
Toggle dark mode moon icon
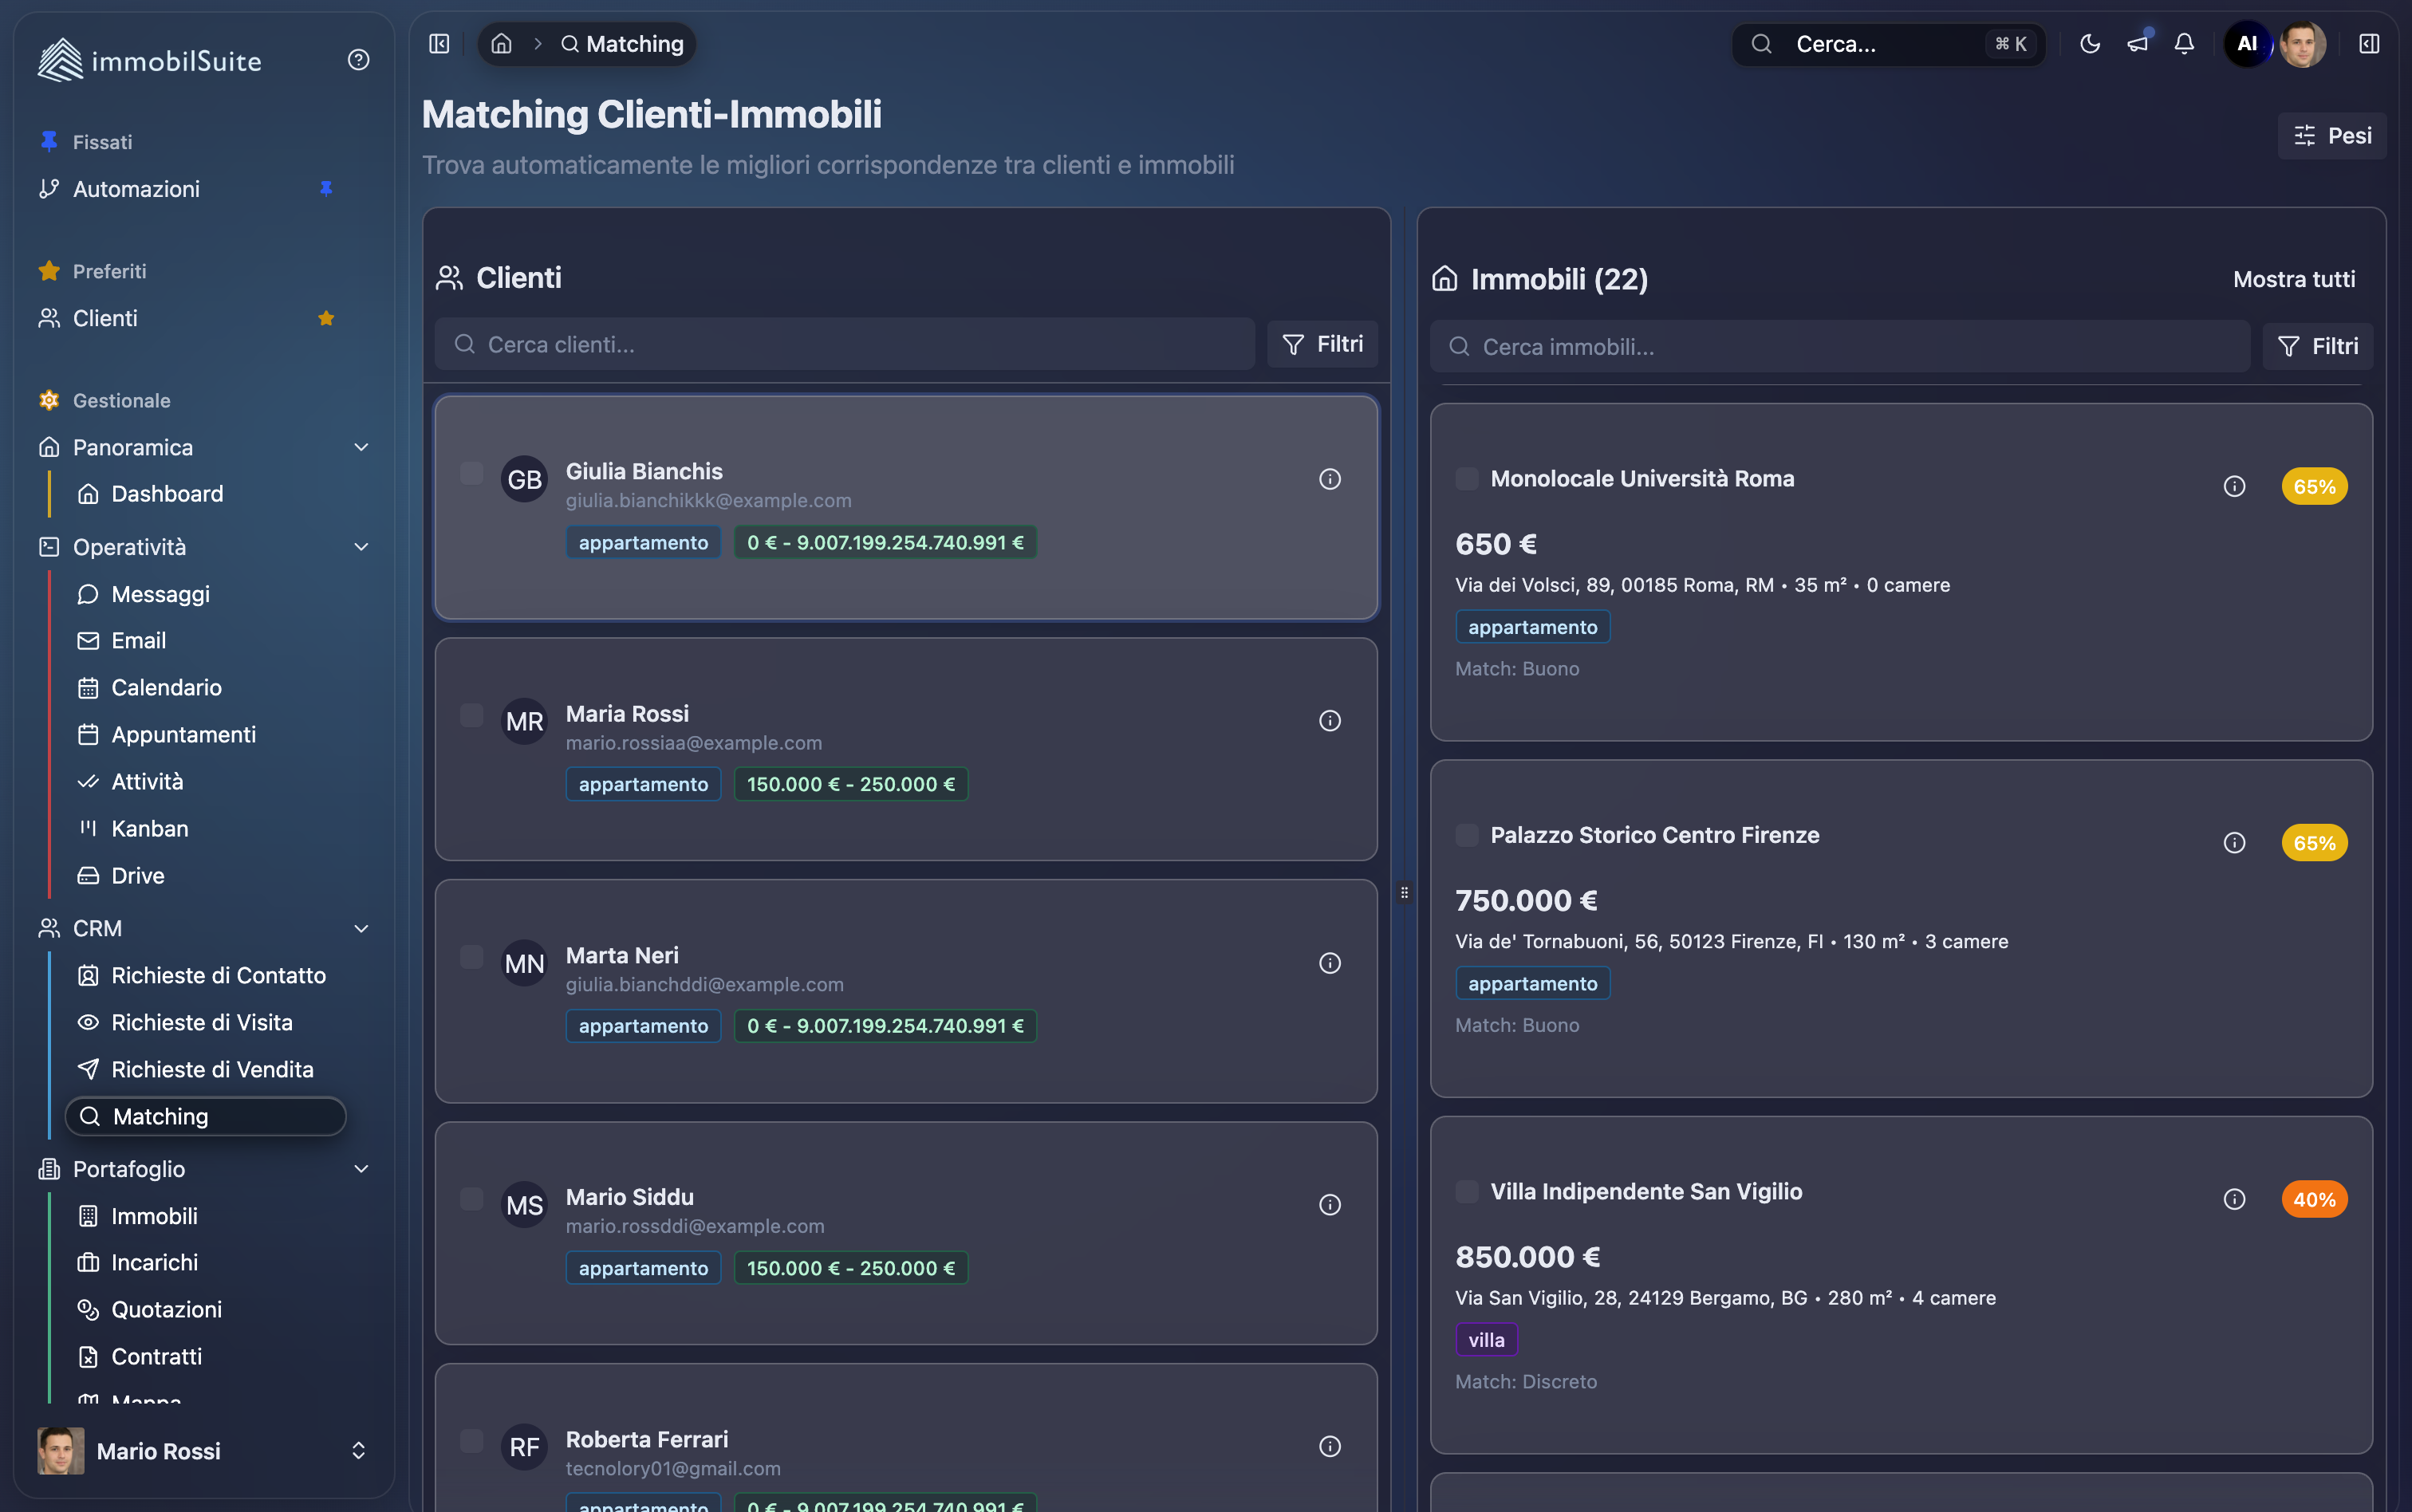[2089, 44]
